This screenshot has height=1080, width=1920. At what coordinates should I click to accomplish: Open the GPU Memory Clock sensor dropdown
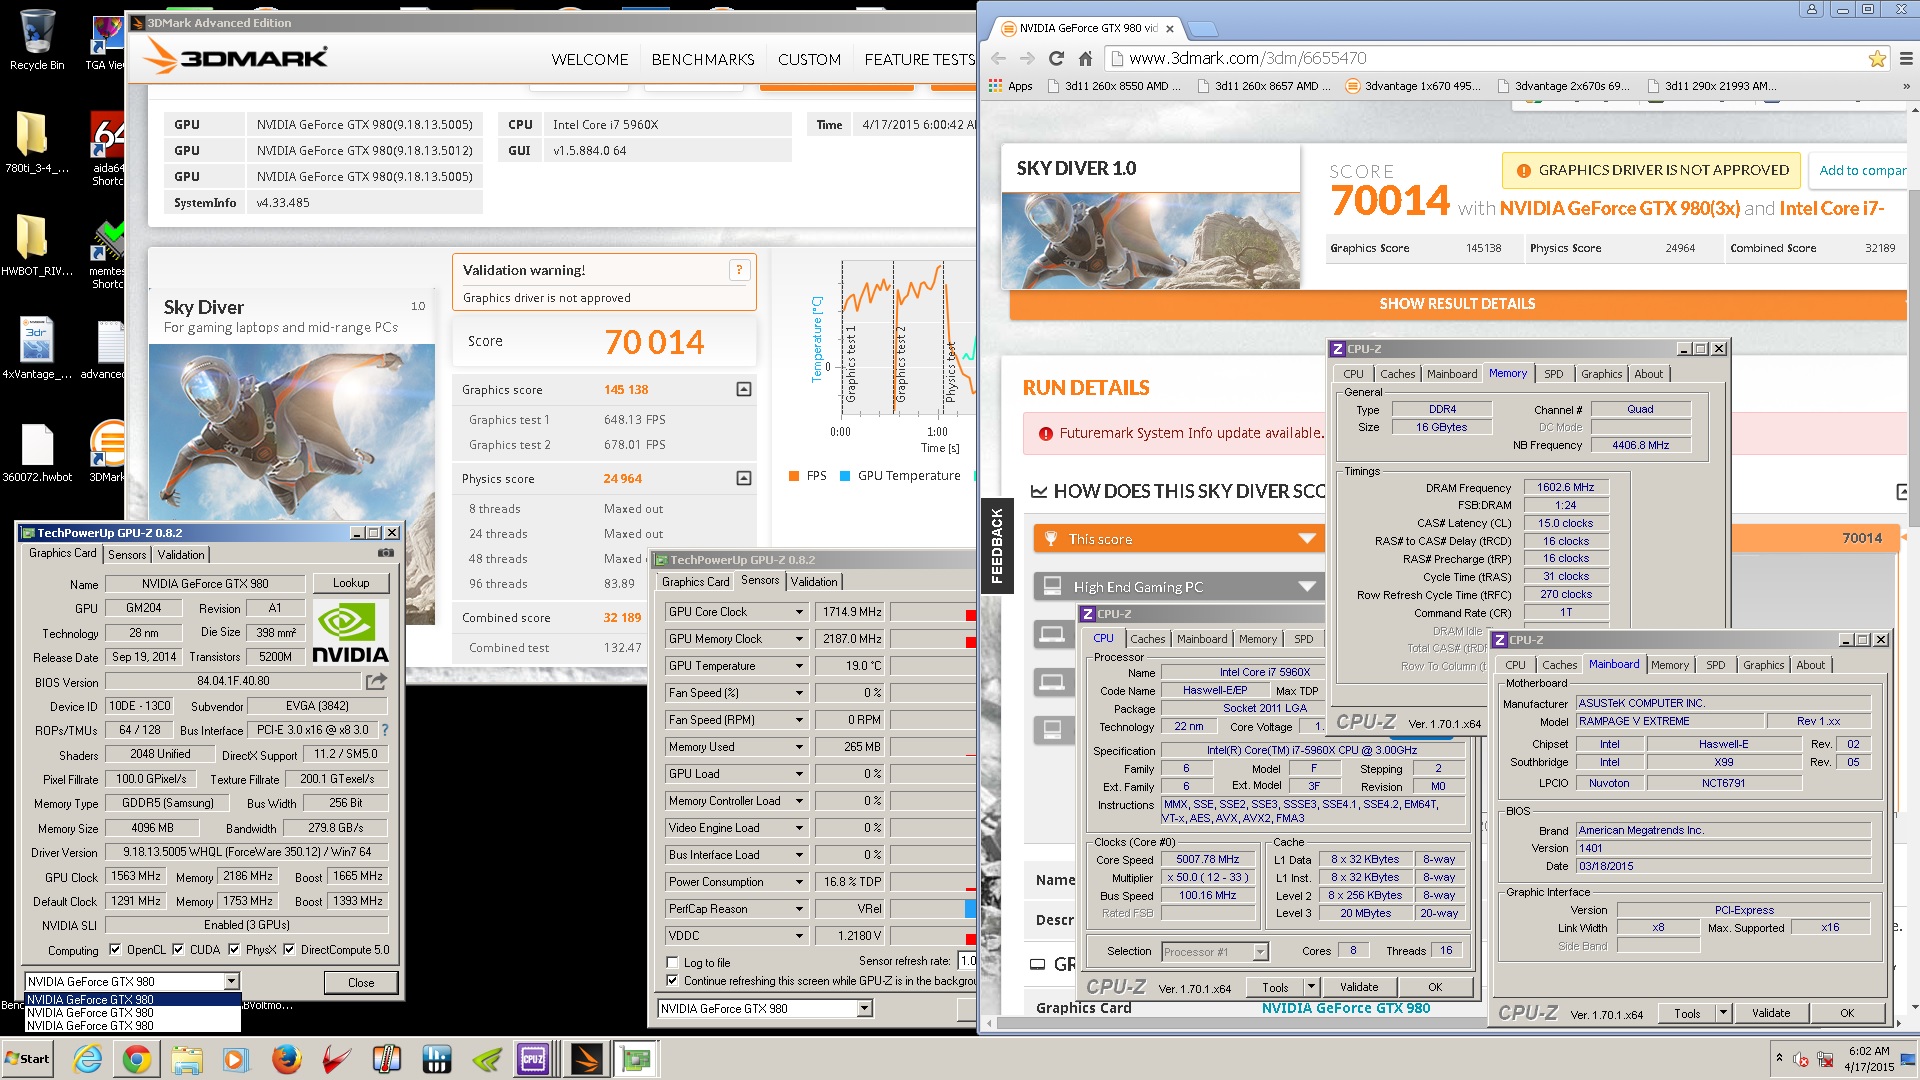point(799,639)
